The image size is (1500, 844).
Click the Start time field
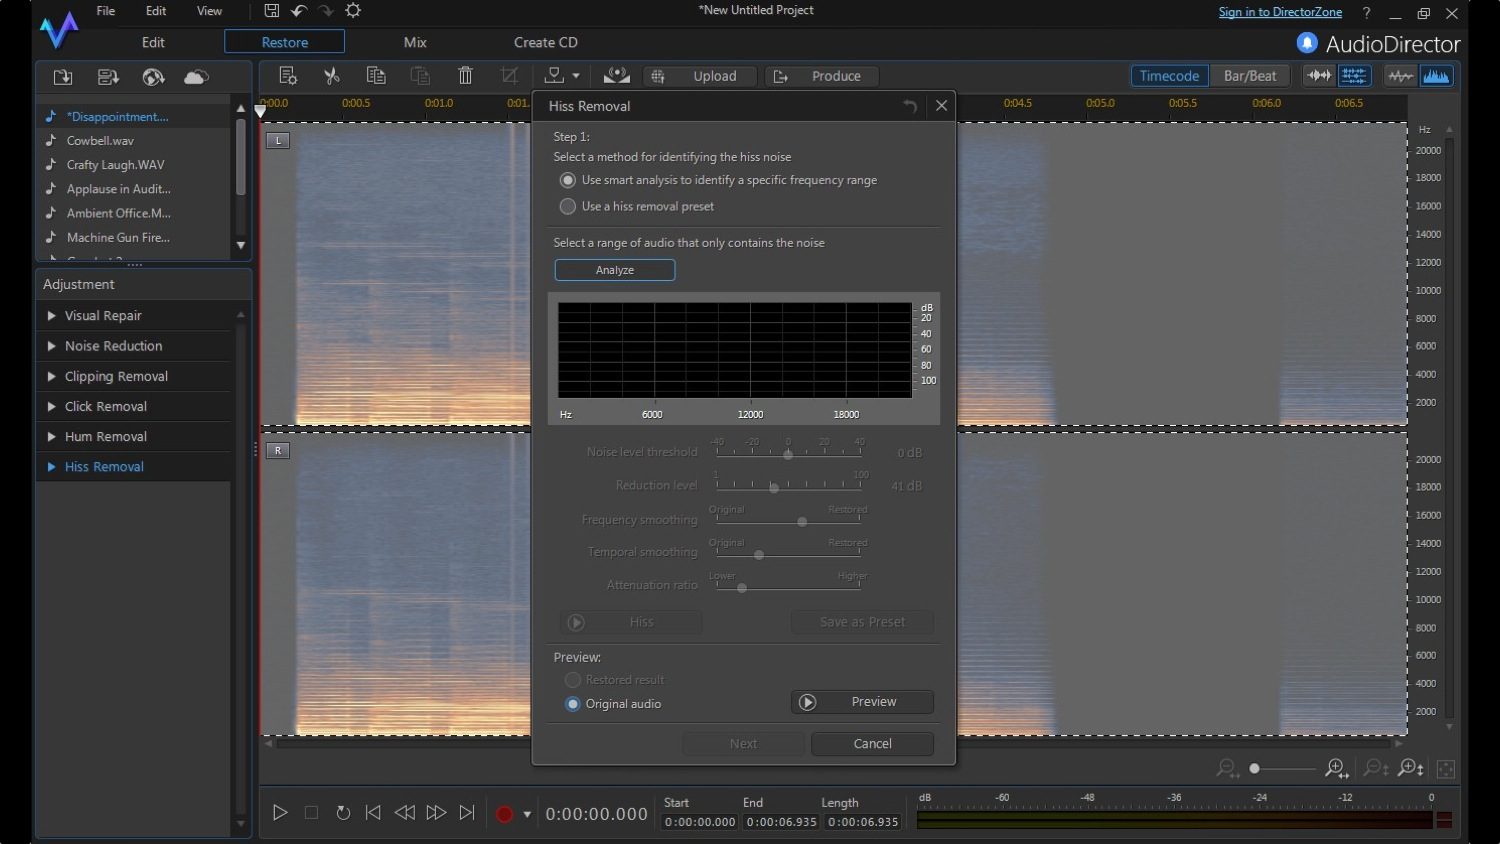click(700, 822)
